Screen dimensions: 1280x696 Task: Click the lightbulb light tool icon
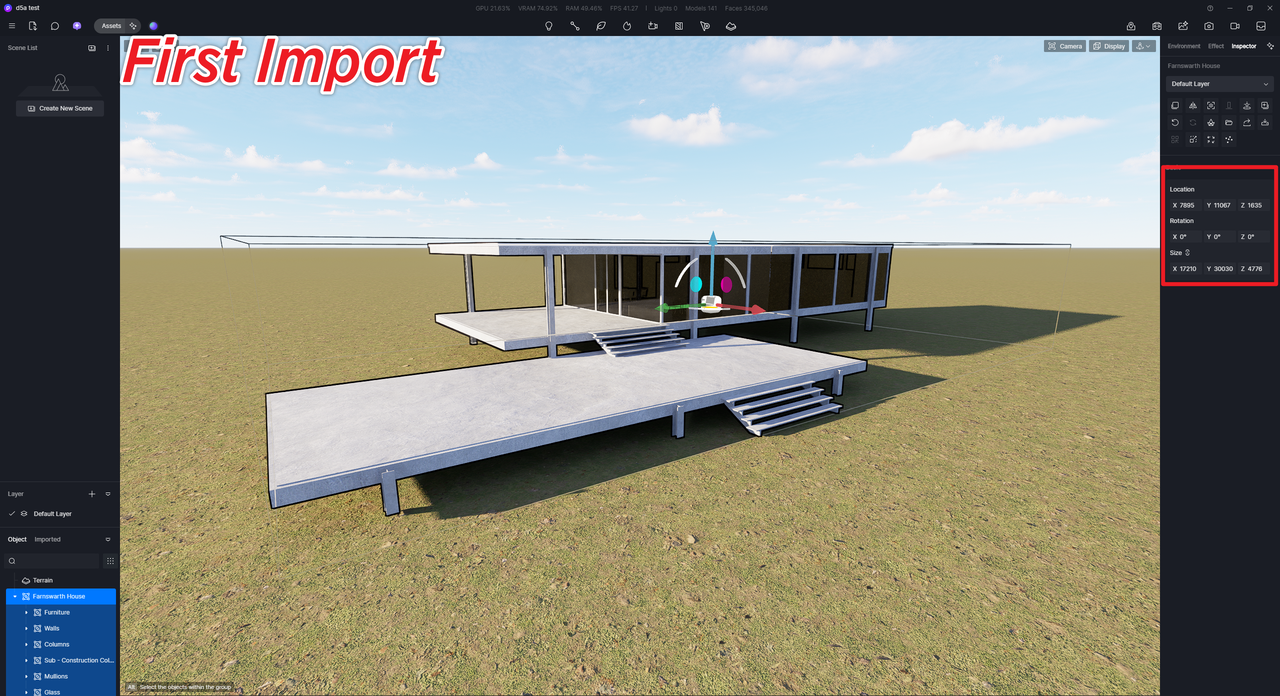tap(549, 26)
